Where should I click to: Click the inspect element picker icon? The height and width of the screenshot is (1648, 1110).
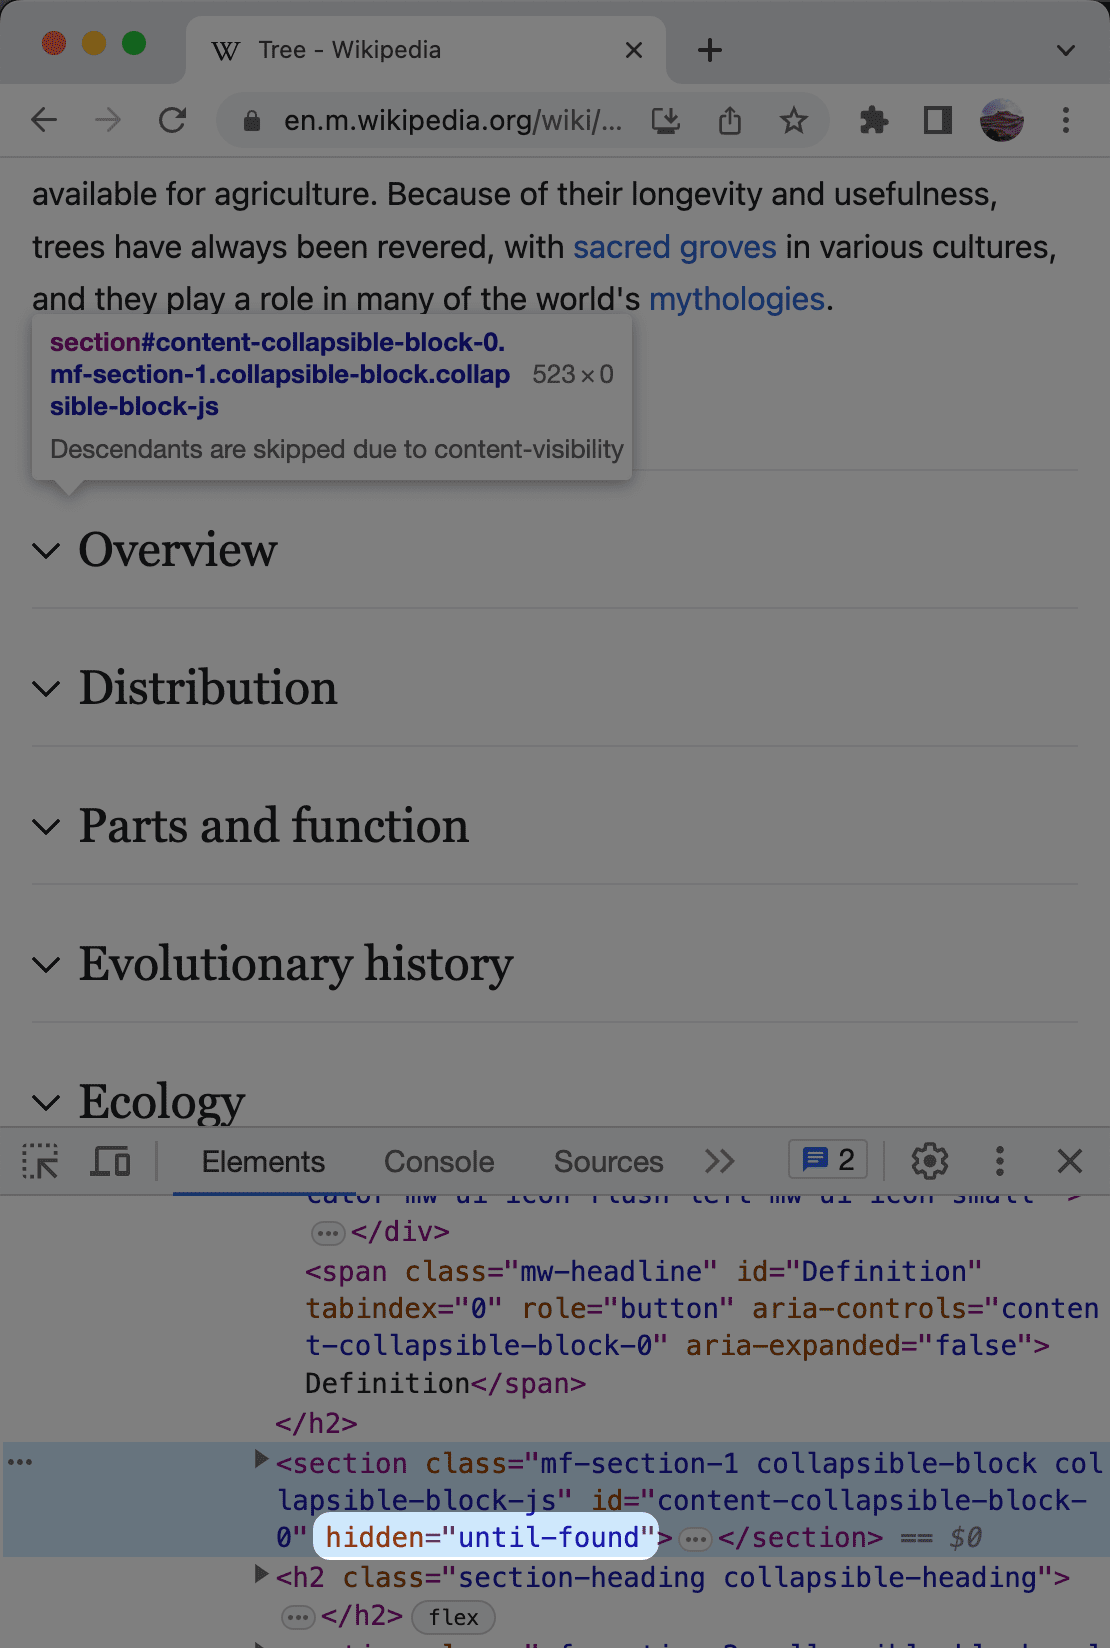click(x=40, y=1161)
